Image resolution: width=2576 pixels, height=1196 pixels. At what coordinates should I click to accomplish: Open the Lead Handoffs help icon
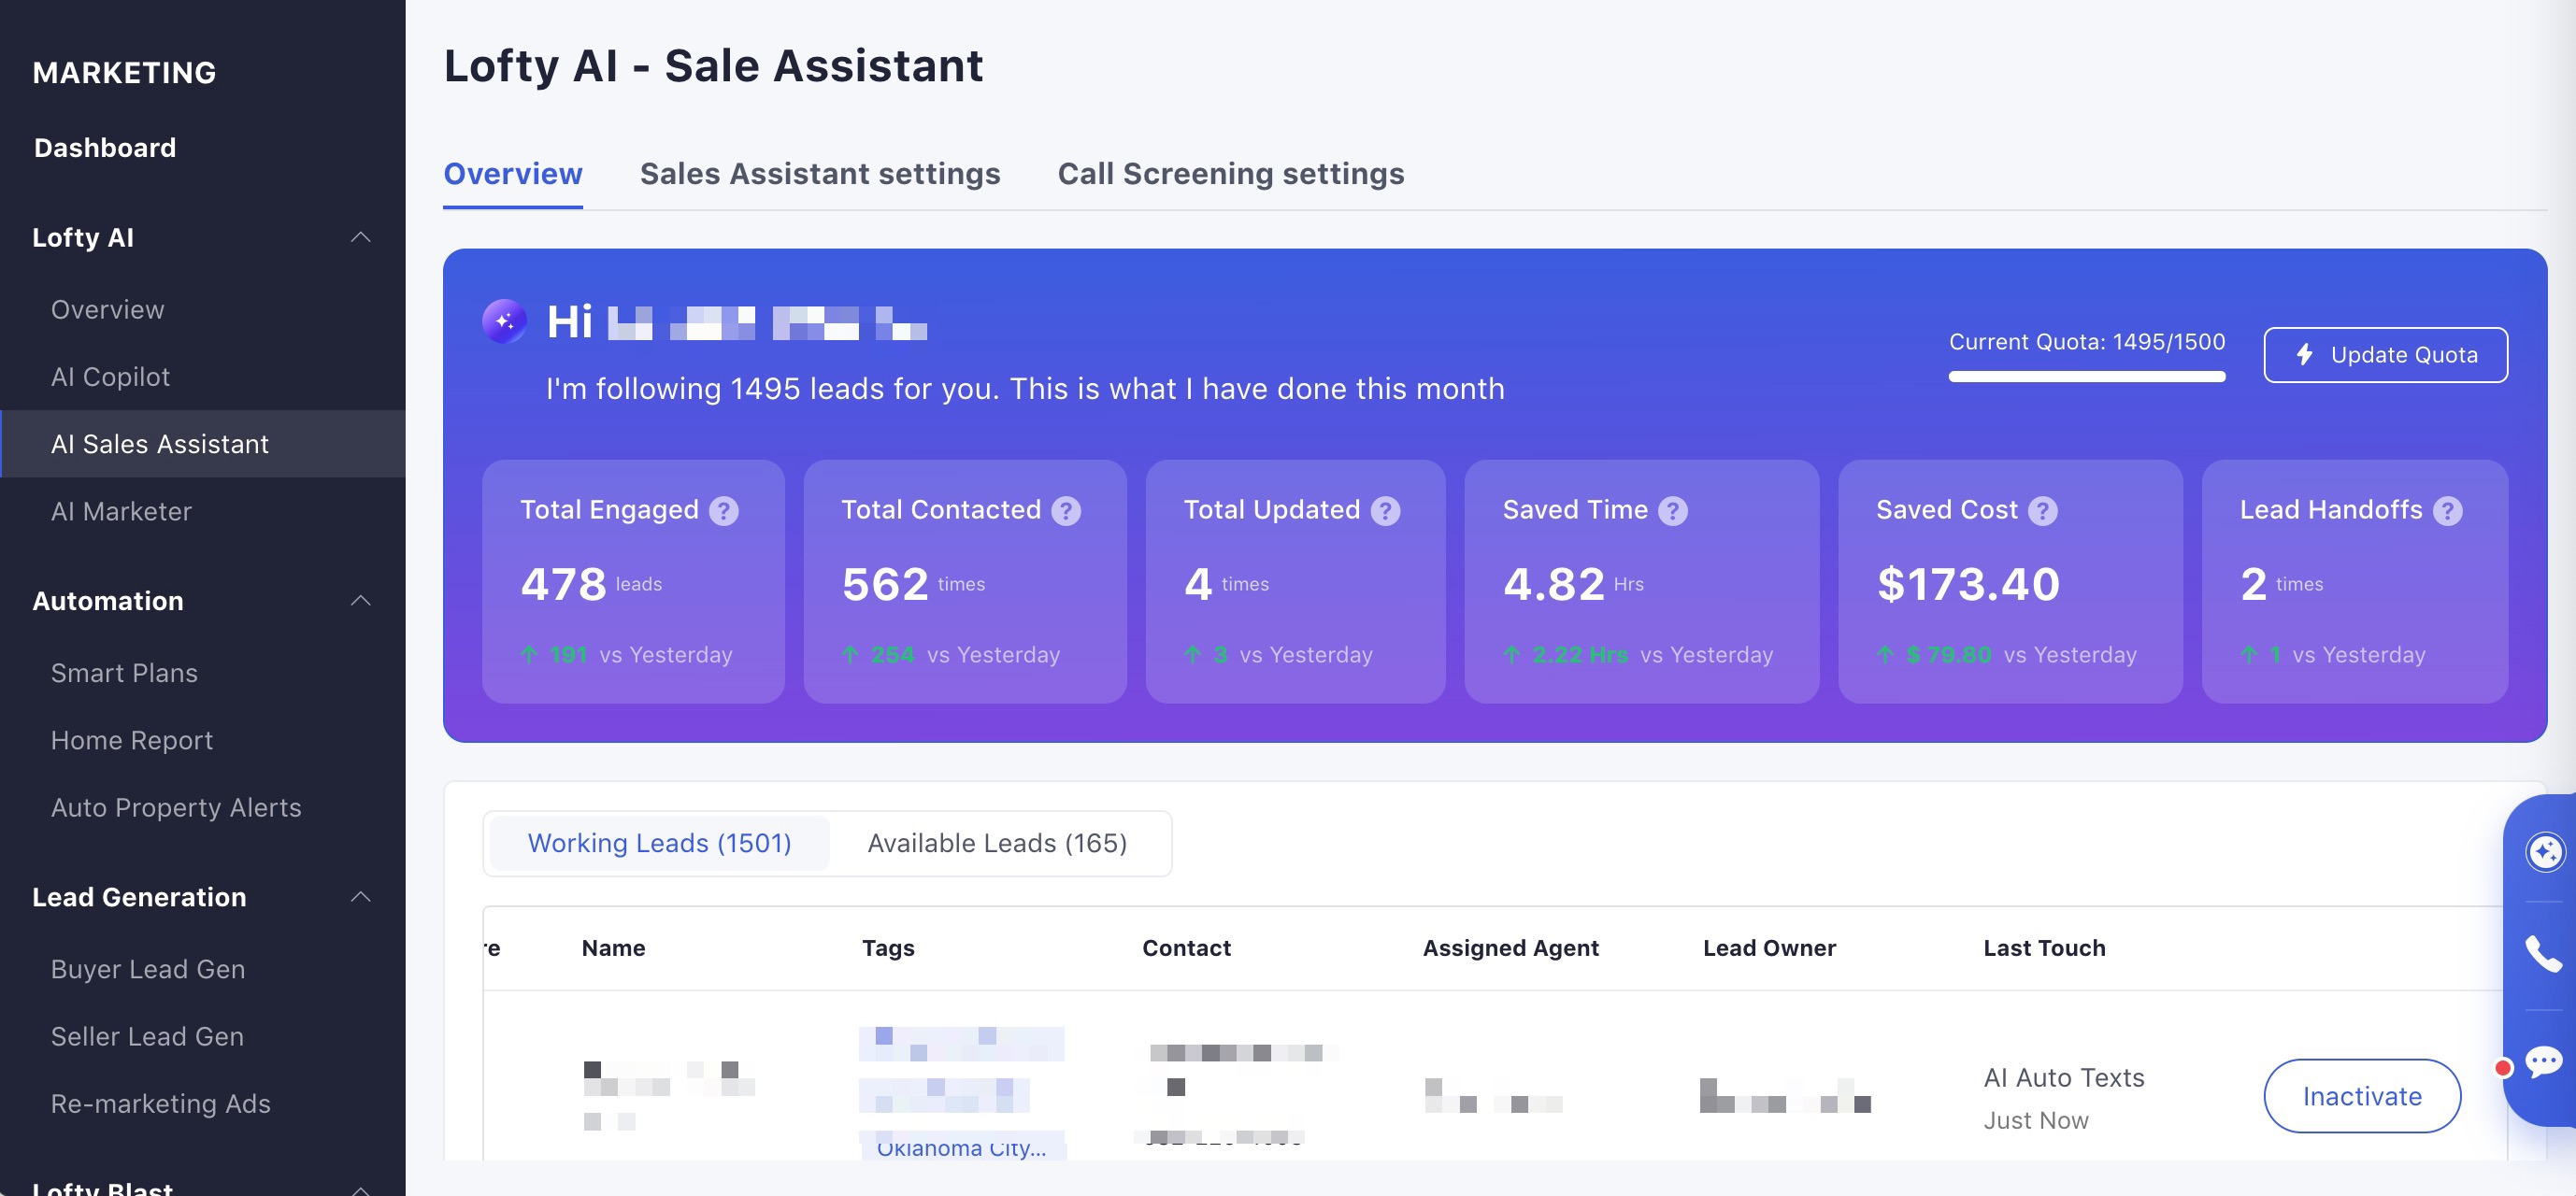pos(2448,511)
